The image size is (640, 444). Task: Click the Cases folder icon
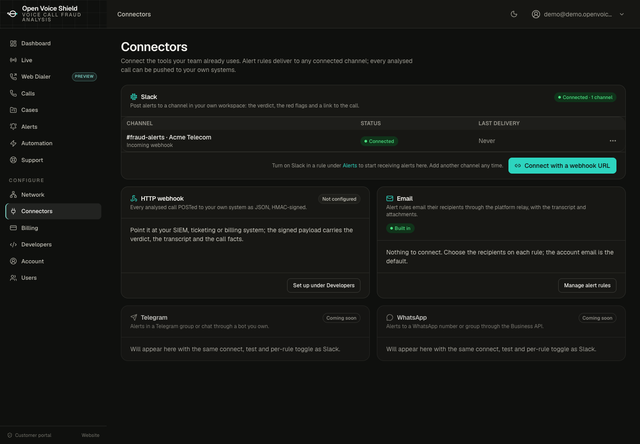point(13,110)
